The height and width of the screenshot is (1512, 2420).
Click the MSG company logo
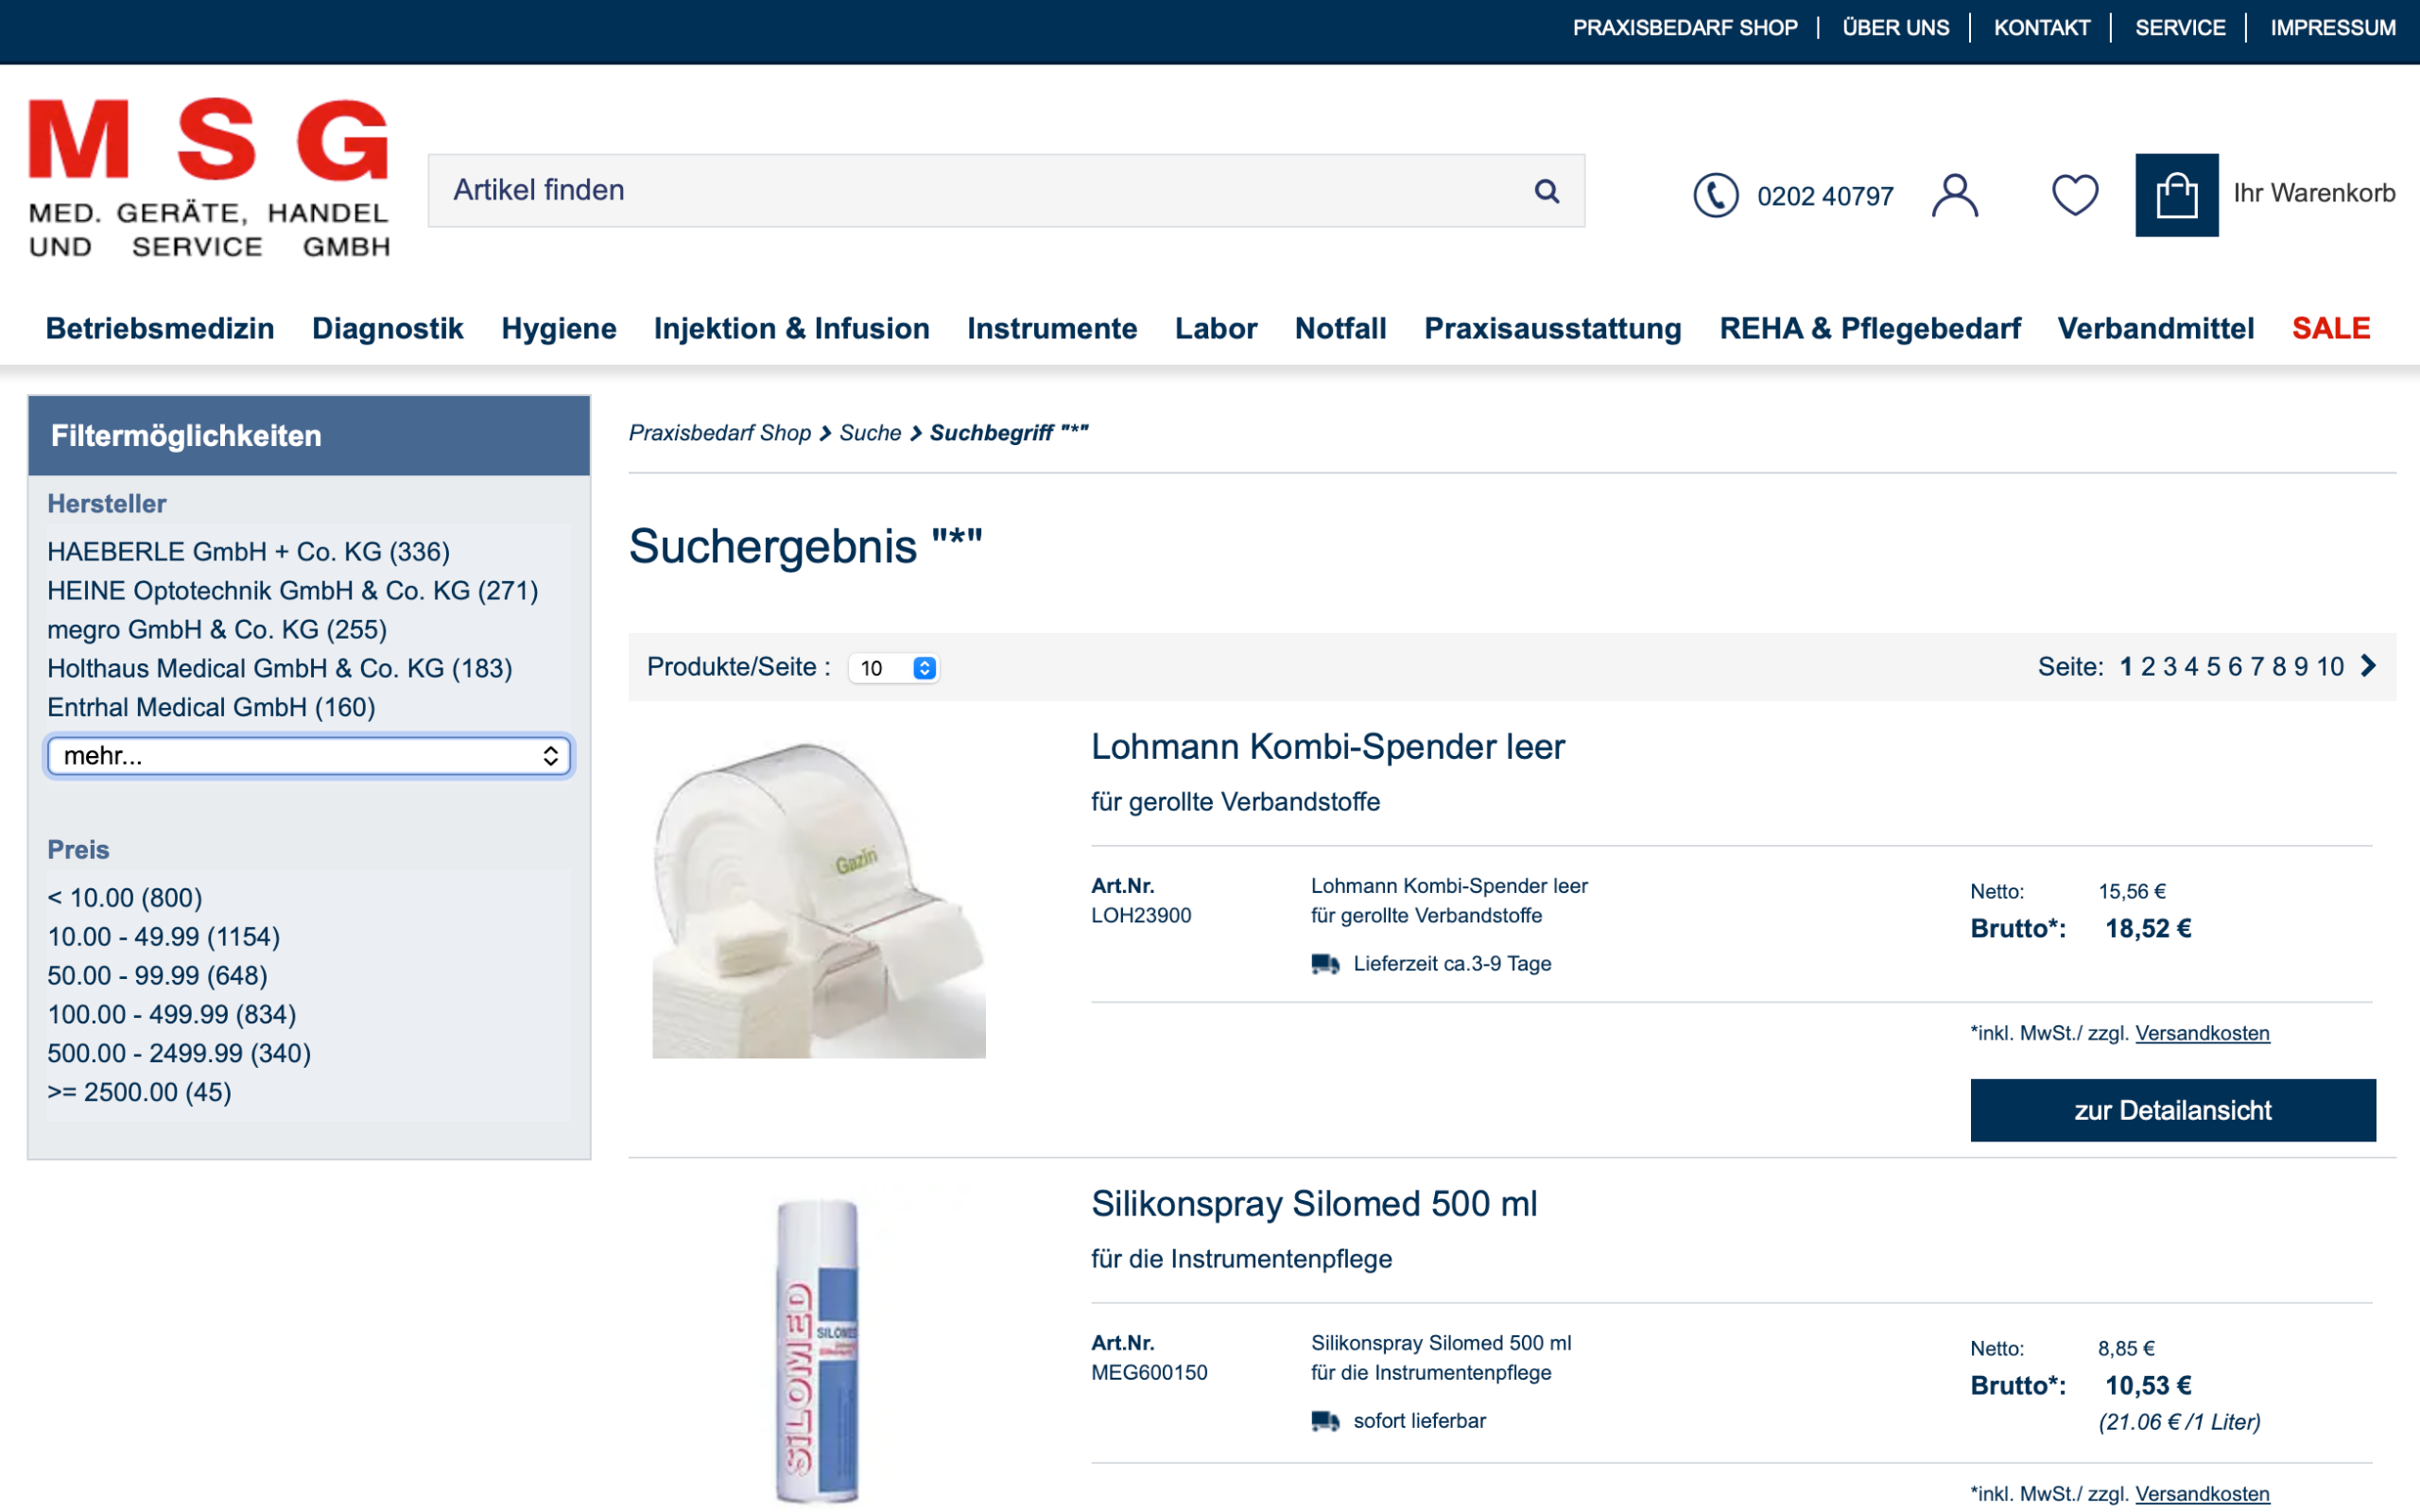[x=209, y=178]
